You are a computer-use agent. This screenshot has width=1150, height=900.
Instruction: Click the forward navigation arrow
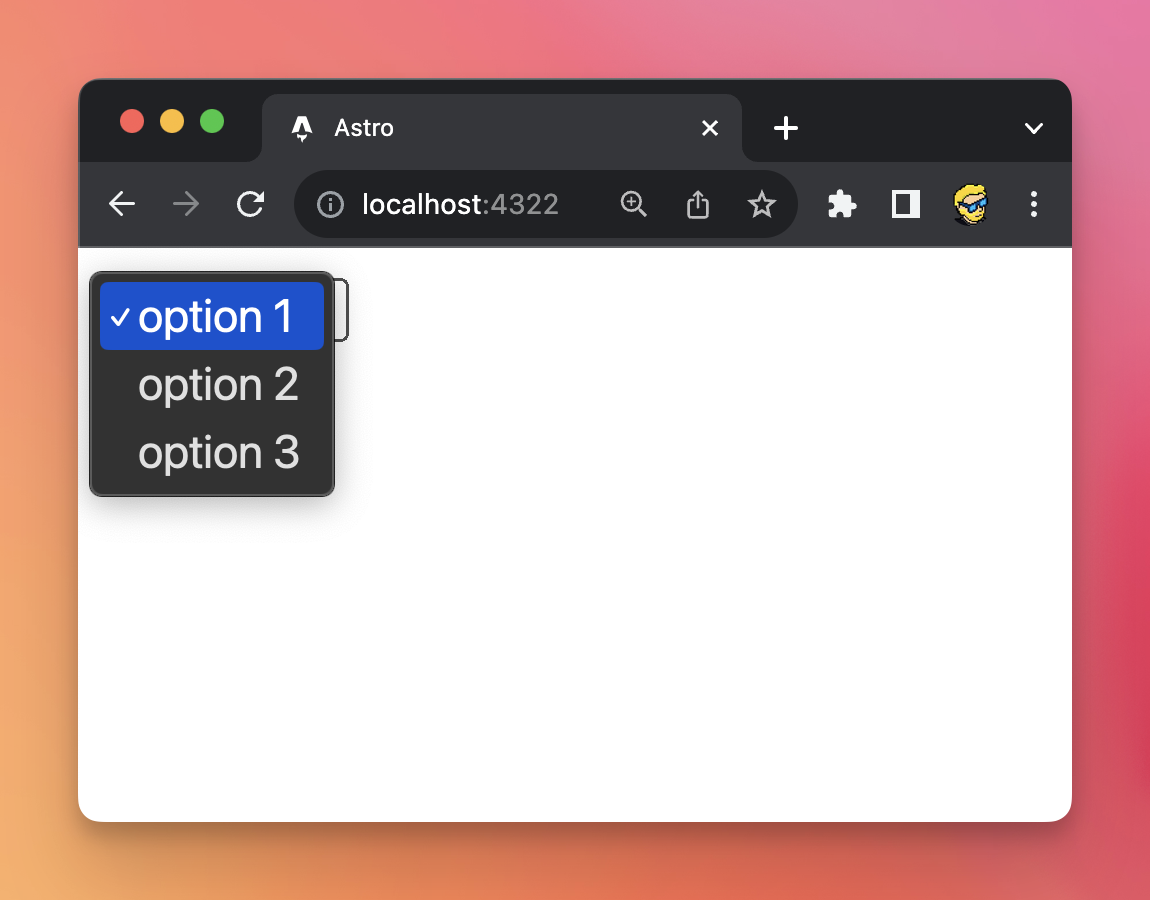coord(186,205)
